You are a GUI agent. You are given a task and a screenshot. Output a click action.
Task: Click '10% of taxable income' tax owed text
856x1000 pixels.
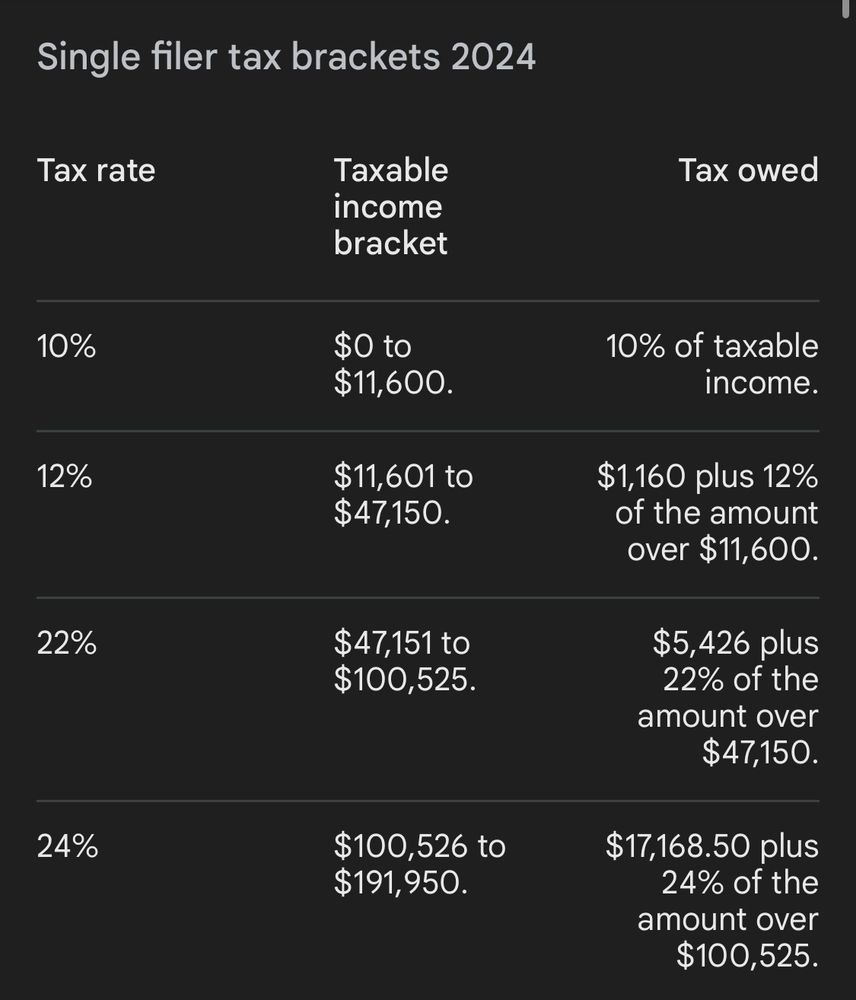(712, 364)
